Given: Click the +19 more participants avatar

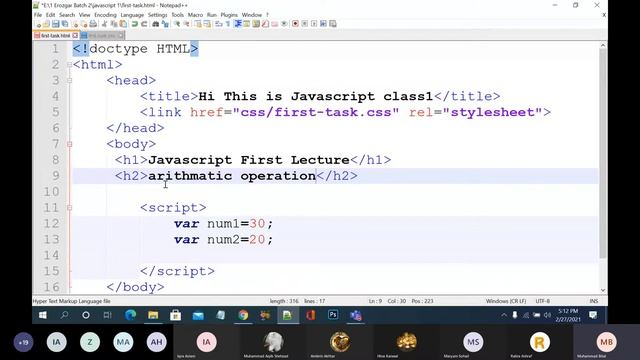Looking at the screenshot, I should tap(23, 342).
